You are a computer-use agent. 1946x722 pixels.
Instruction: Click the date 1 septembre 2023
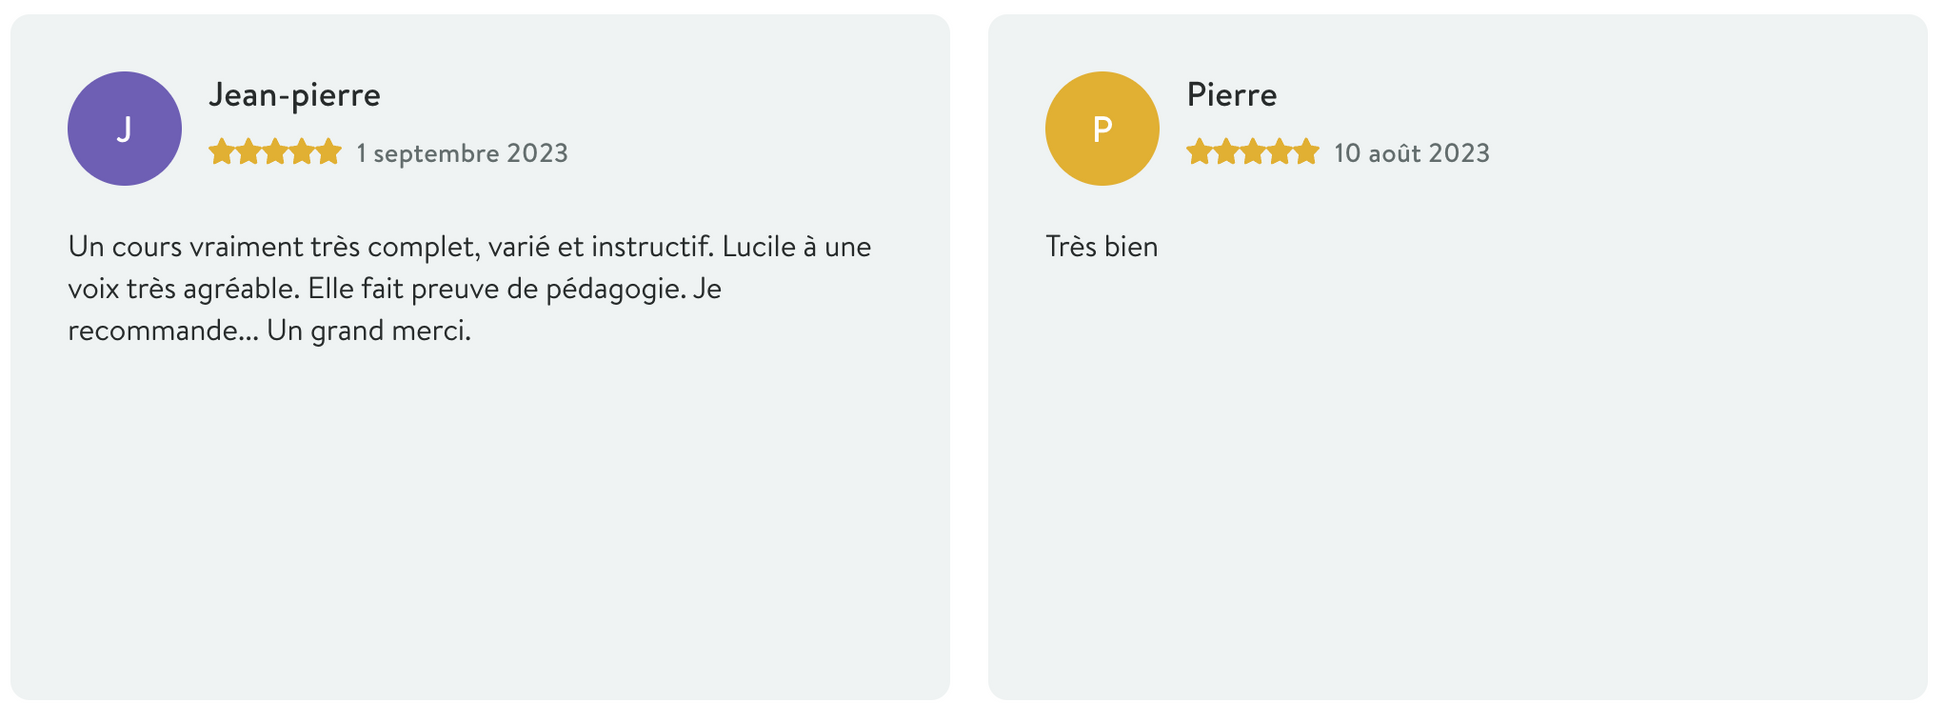coord(462,153)
